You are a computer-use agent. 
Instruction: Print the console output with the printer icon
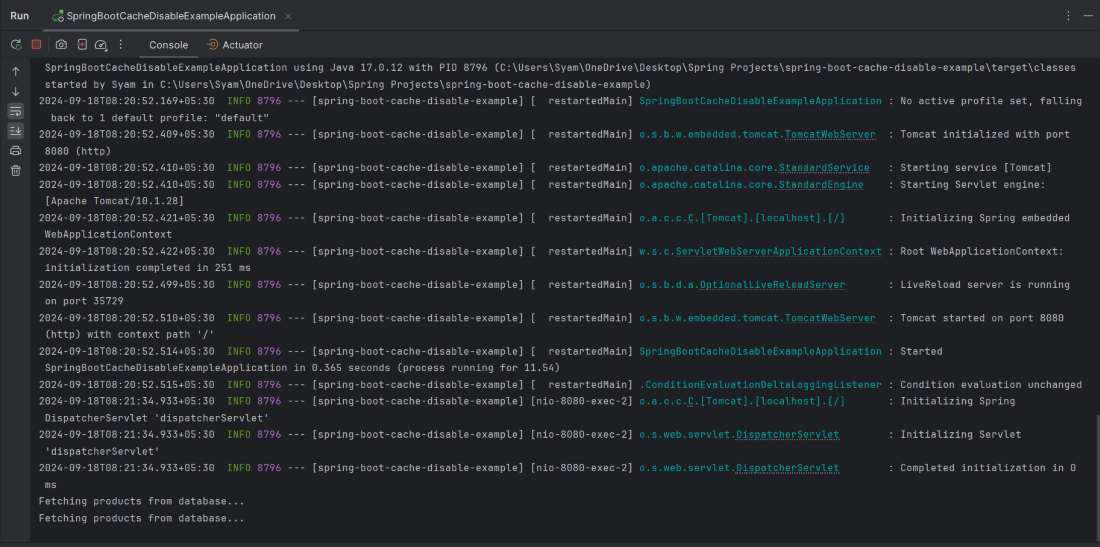(16, 150)
